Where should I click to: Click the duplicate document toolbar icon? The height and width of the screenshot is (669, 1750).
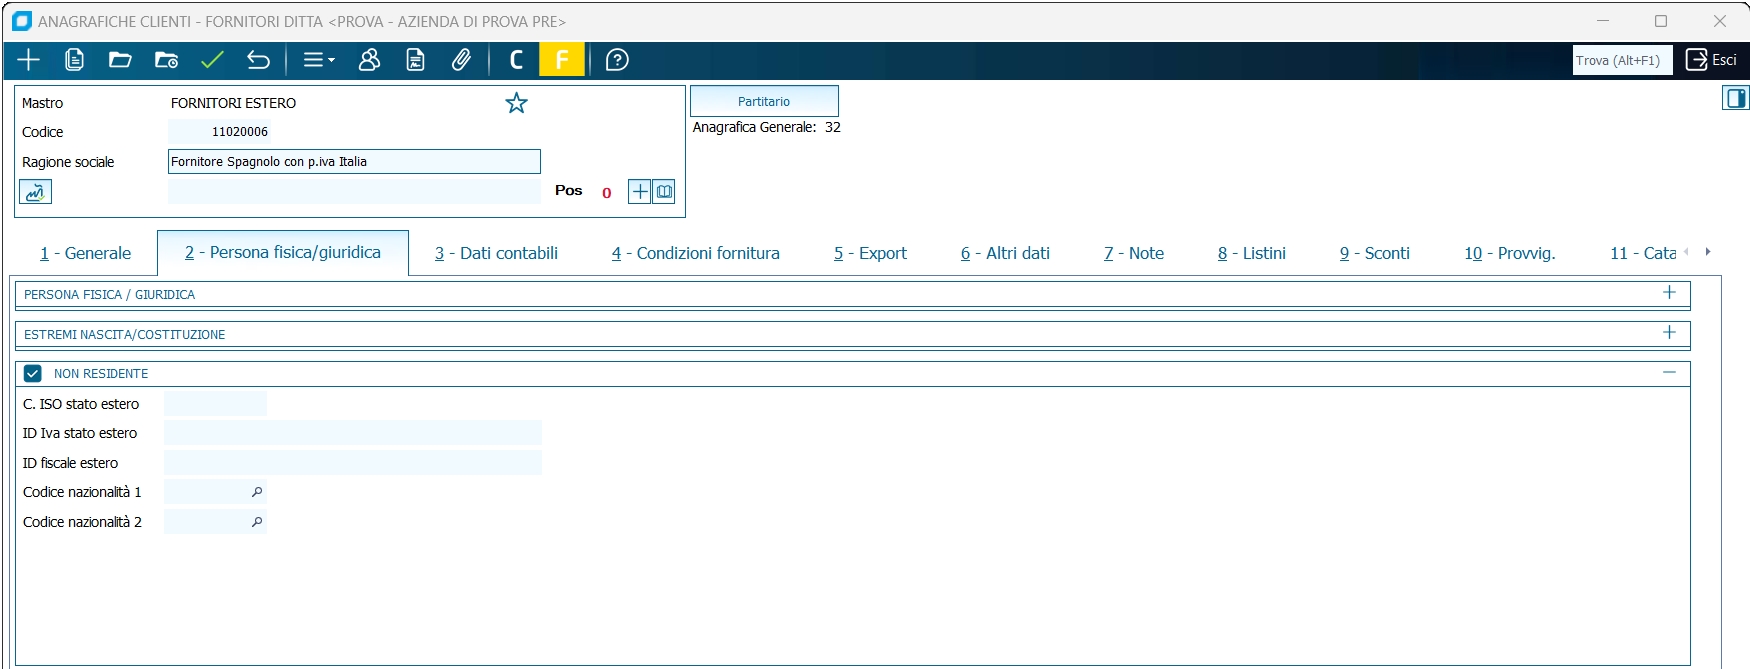pyautogui.click(x=74, y=60)
